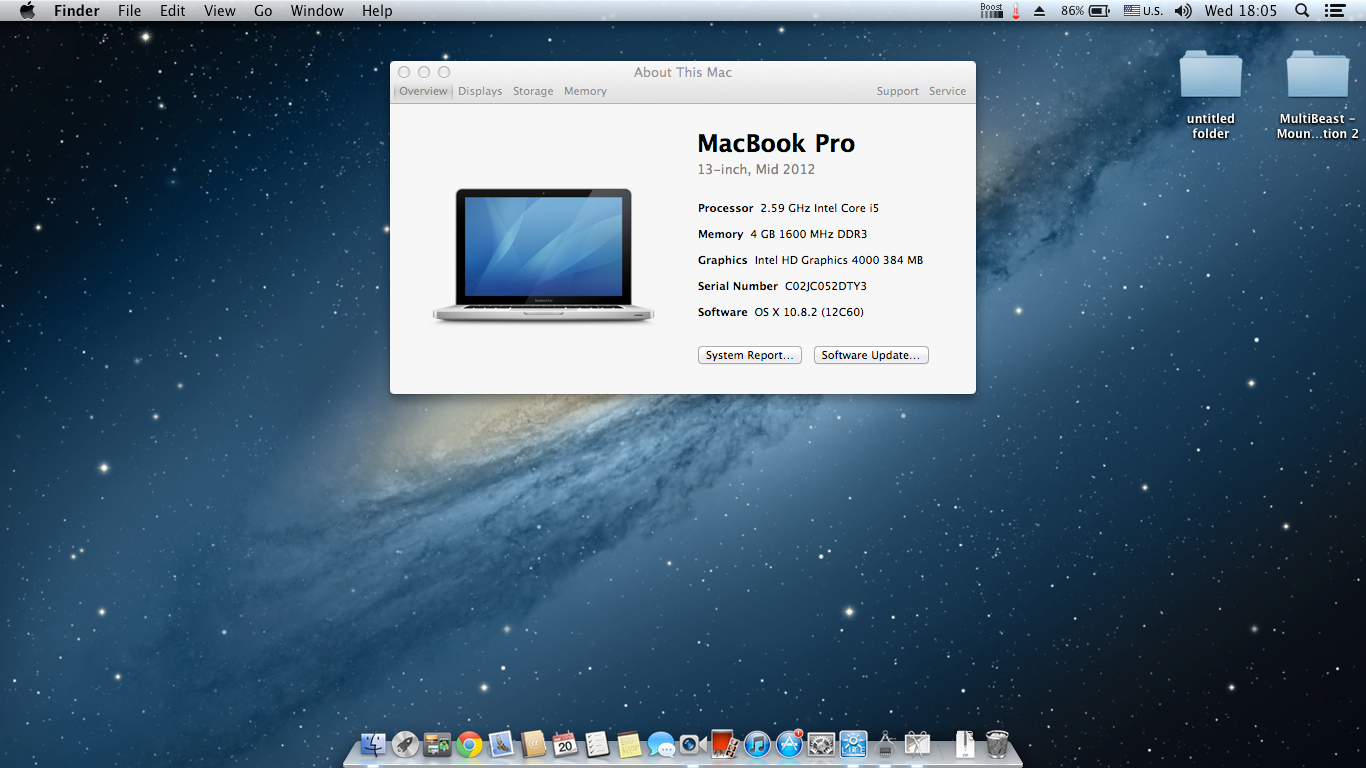This screenshot has width=1366, height=768.
Task: Click the Boost menu bar icon
Action: [991, 11]
